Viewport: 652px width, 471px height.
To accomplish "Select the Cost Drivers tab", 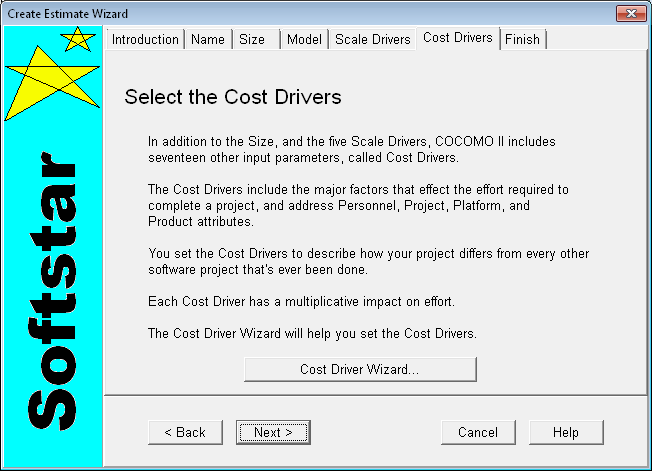I will click(x=458, y=38).
